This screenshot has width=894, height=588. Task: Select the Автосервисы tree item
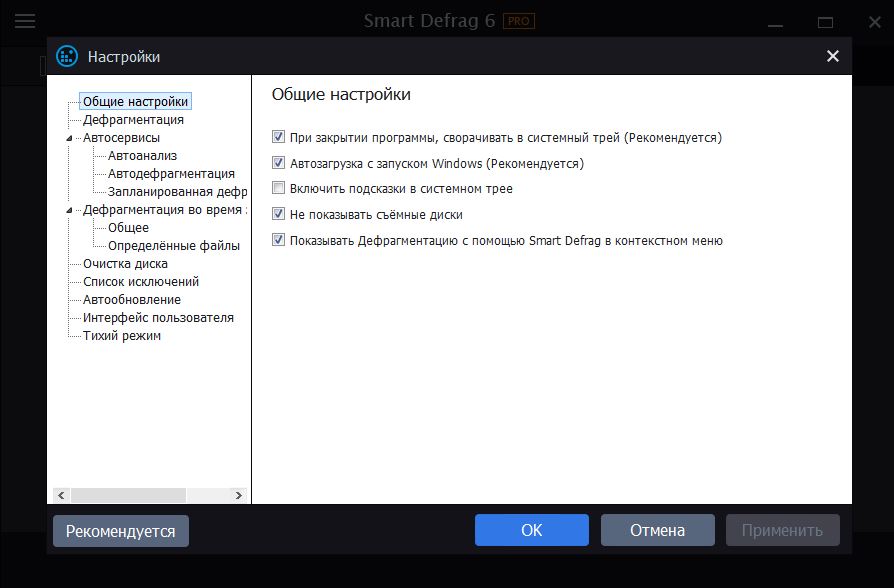point(121,137)
